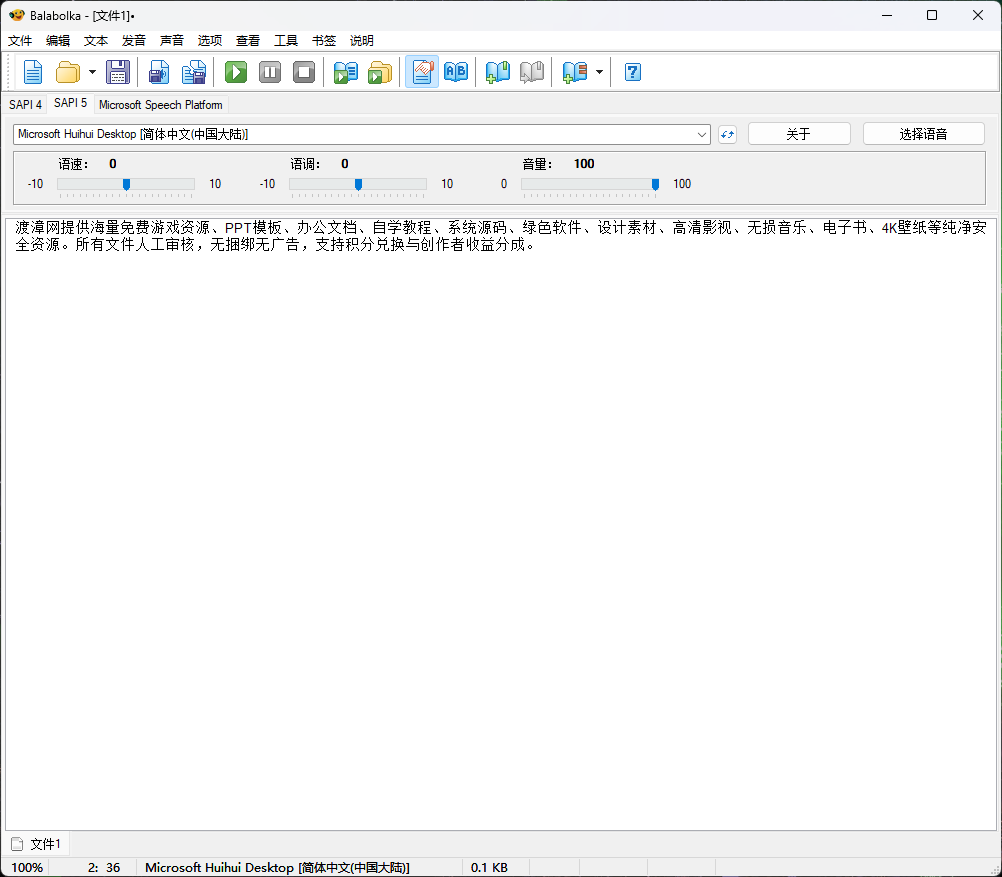Start reading aloud with green play button
This screenshot has width=1002, height=877.
tap(236, 72)
